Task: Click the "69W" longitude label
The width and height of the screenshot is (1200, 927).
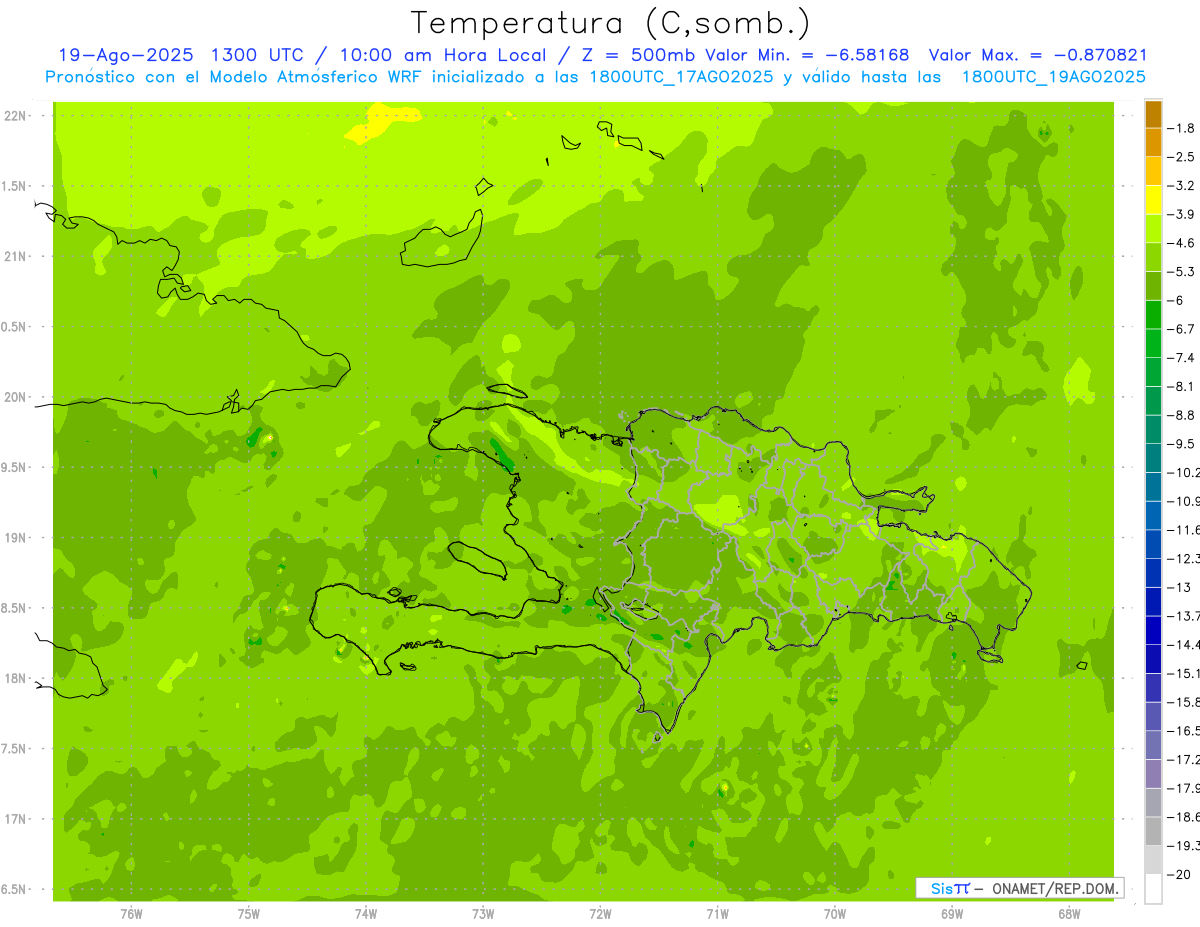Action: (952, 913)
